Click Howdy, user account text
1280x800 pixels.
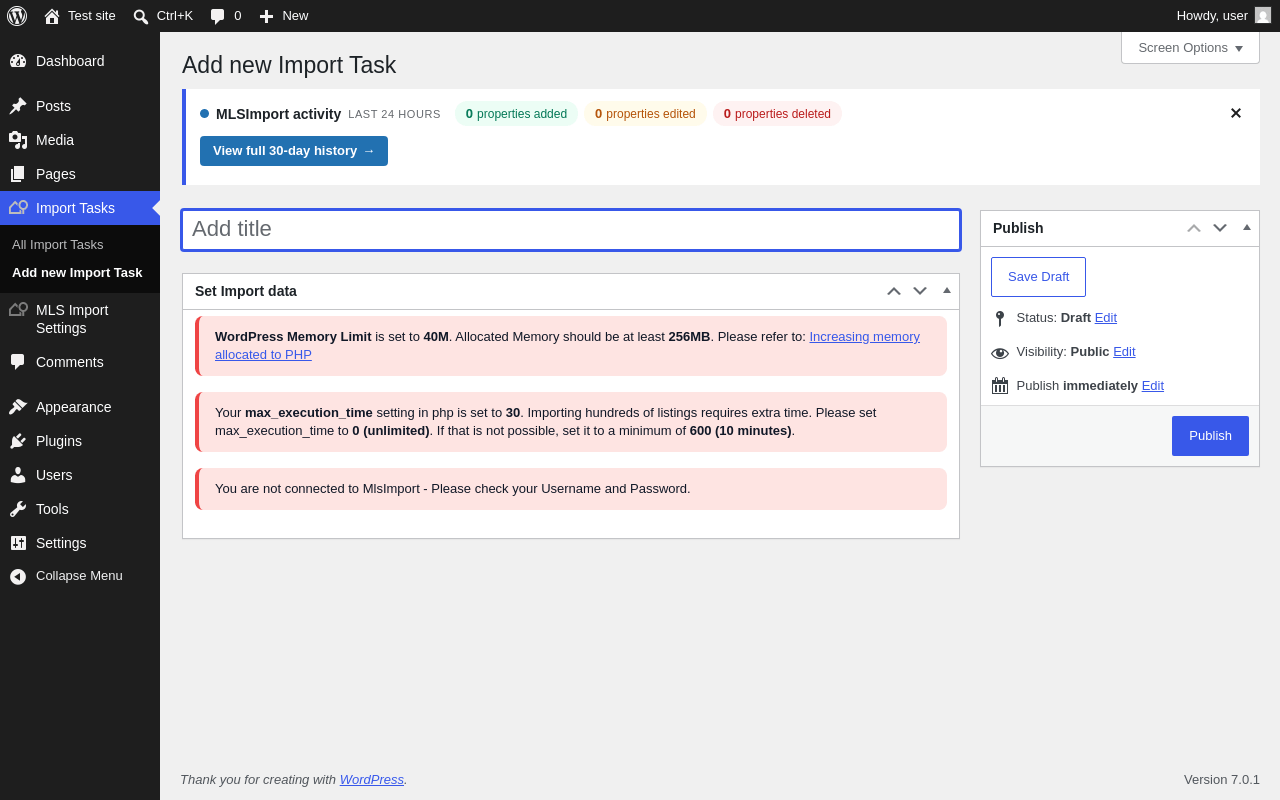1212,15
